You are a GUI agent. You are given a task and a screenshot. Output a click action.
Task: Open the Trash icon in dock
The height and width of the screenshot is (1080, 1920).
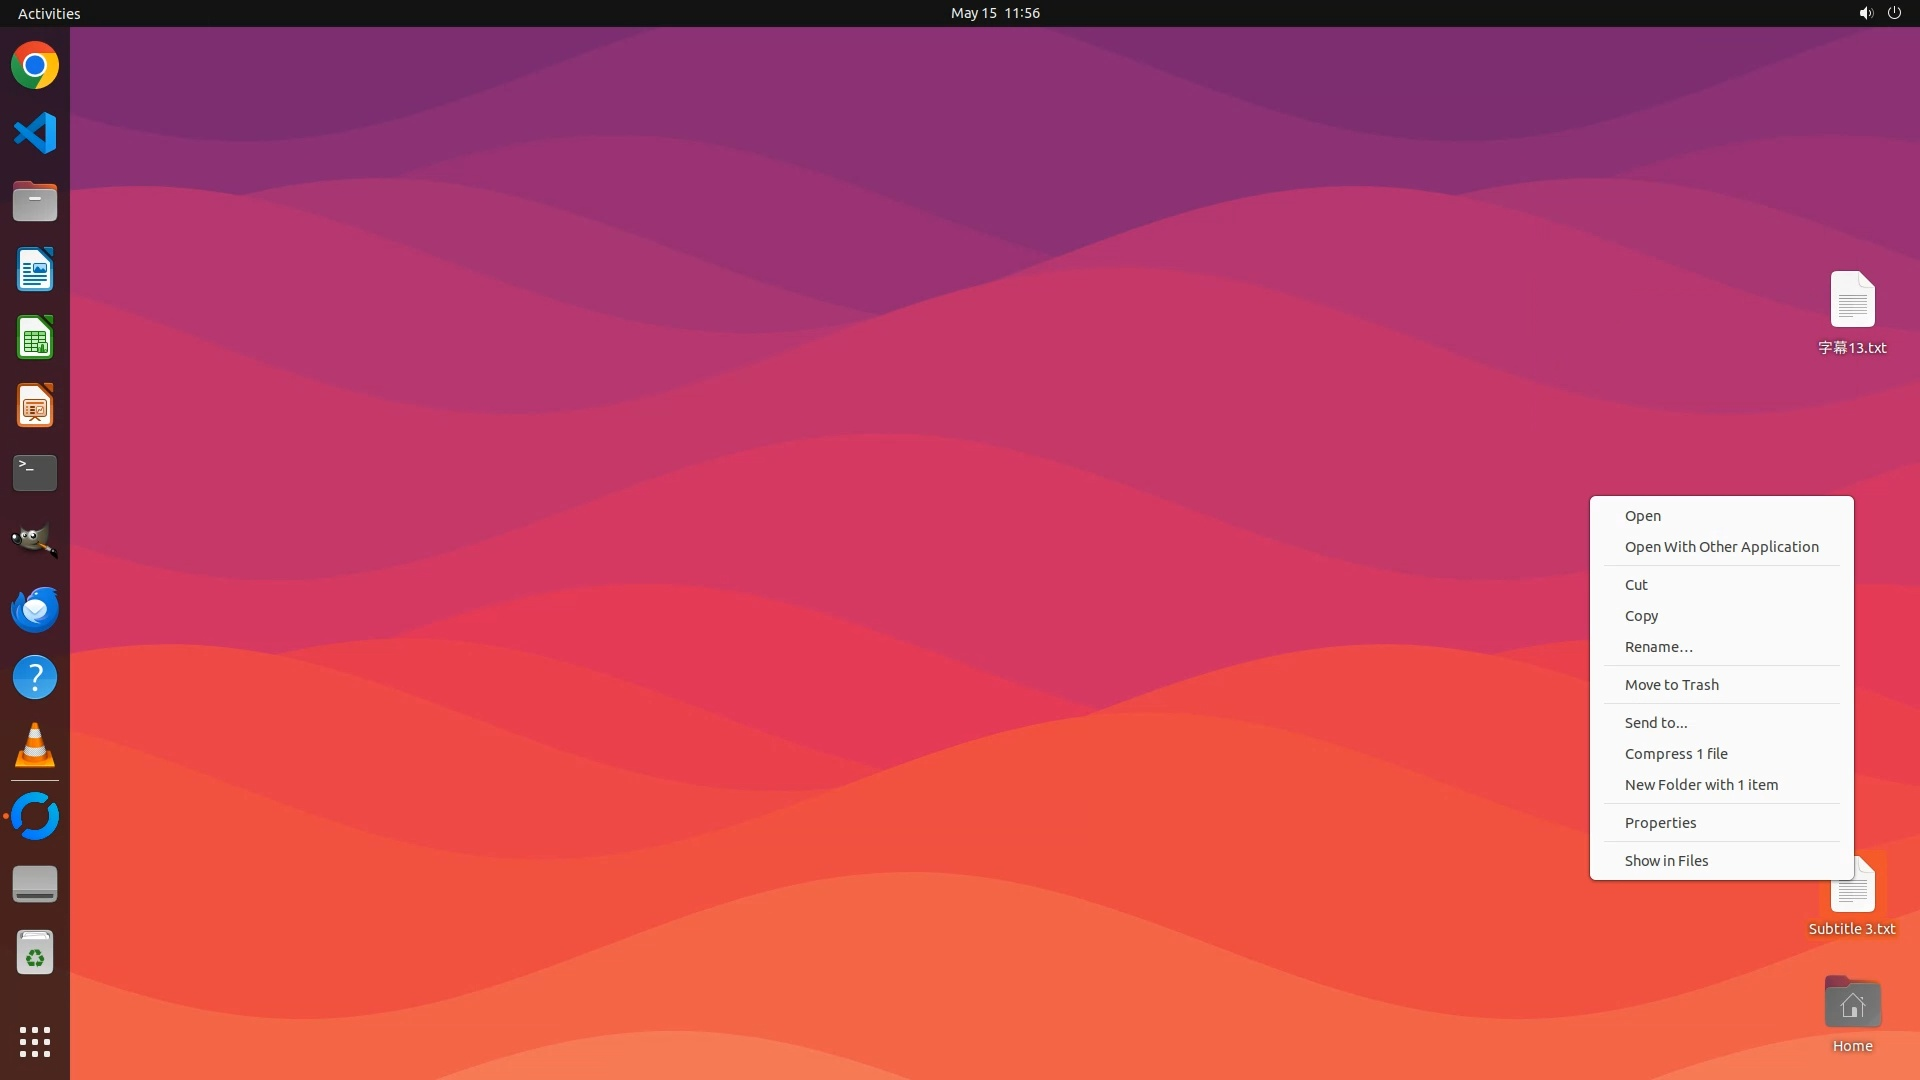click(x=35, y=953)
